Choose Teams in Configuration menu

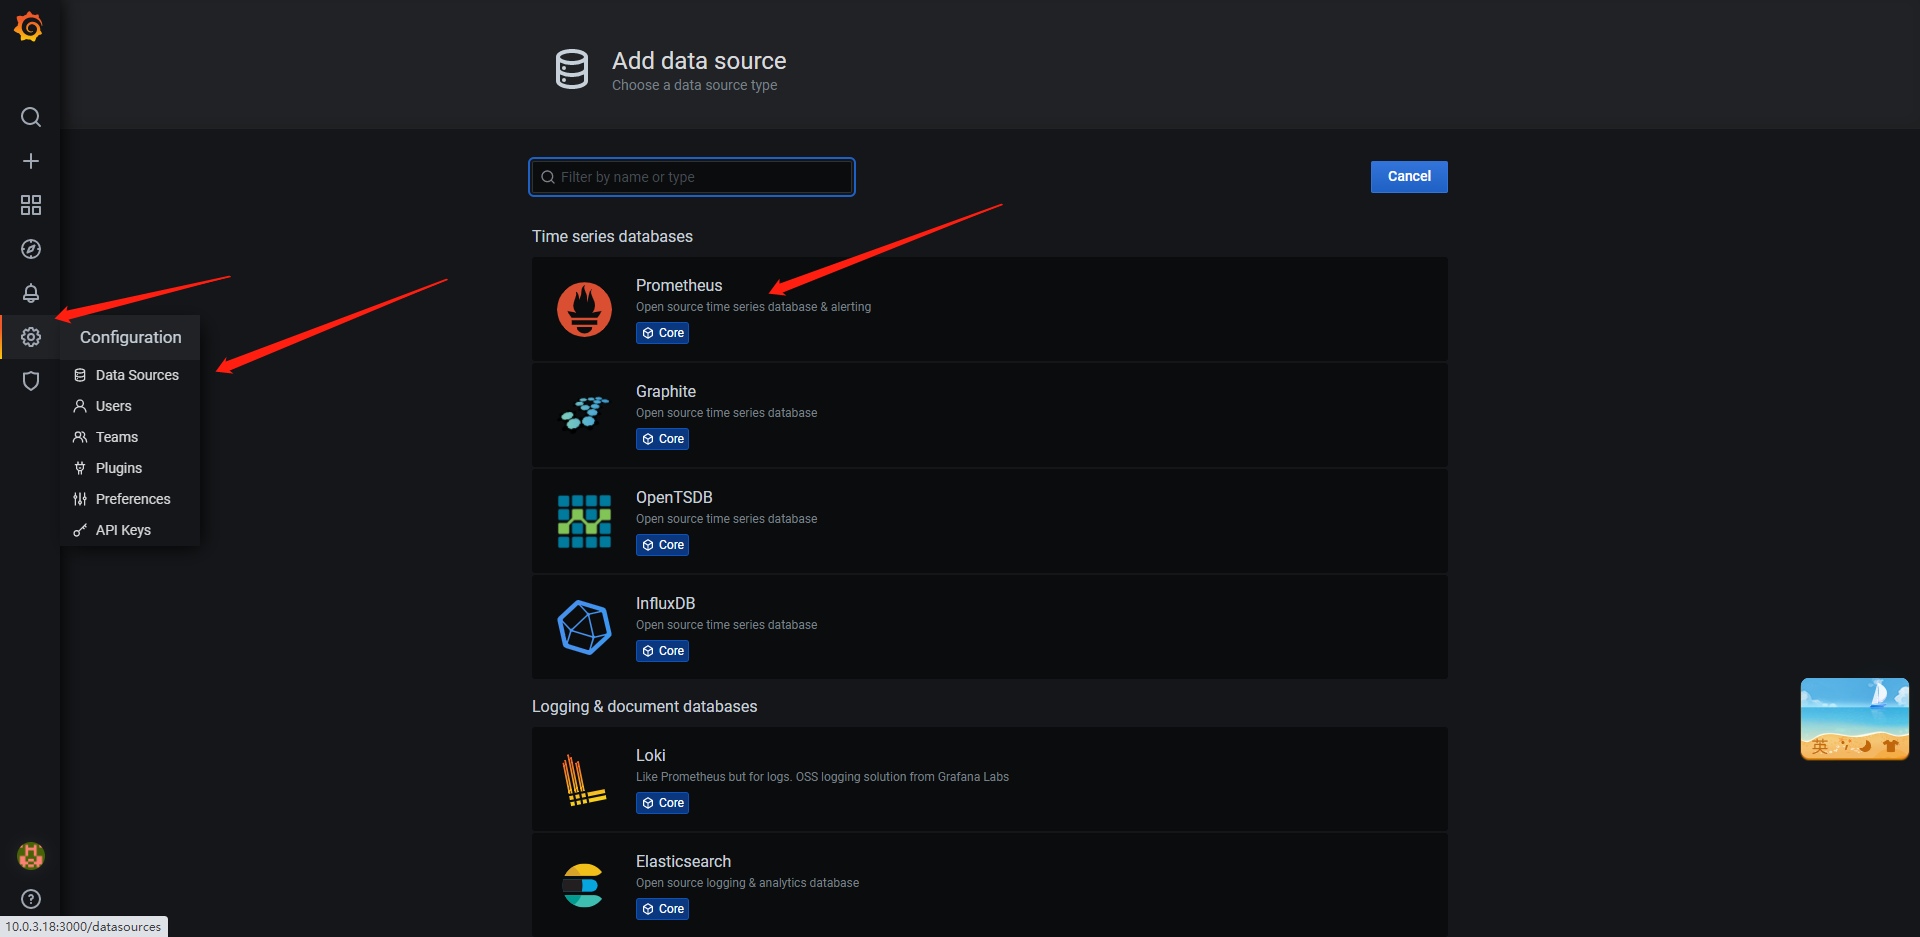click(116, 437)
